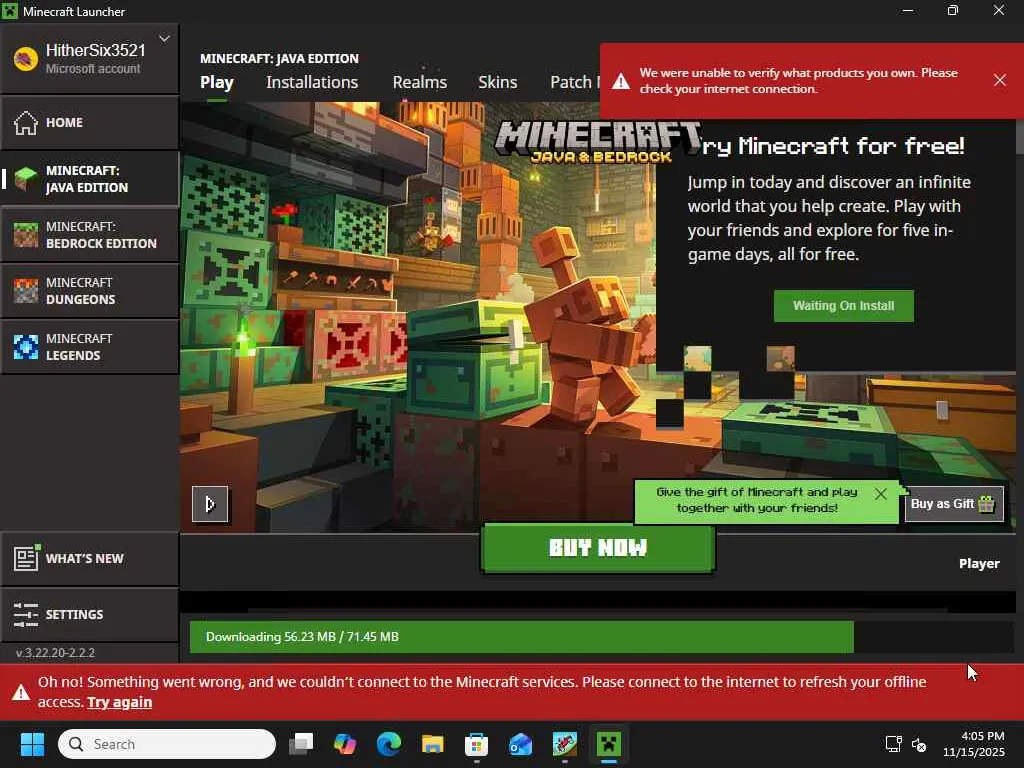Switch to the Skins tab
This screenshot has height=768, width=1024.
(498, 82)
